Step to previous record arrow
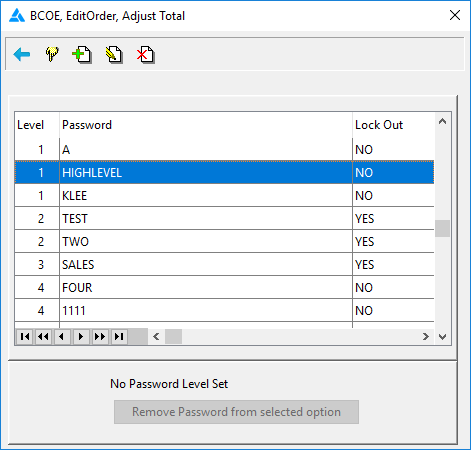The width and height of the screenshot is (471, 450). pos(62,337)
